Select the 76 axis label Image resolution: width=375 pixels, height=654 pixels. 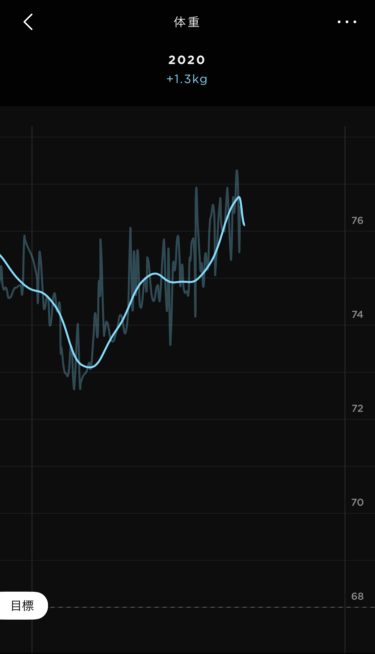pos(357,220)
